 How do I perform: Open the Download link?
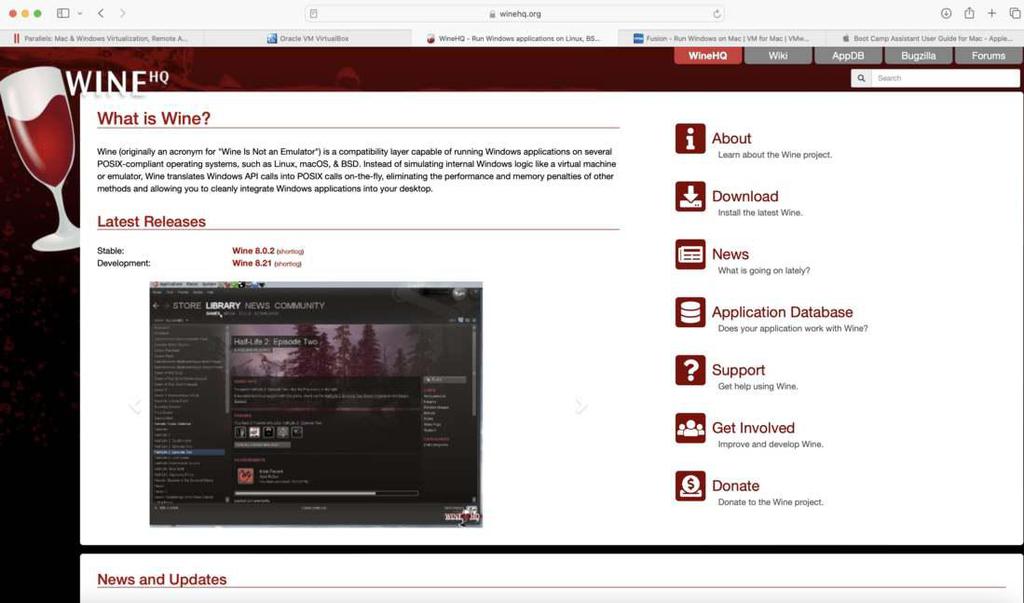click(x=744, y=197)
